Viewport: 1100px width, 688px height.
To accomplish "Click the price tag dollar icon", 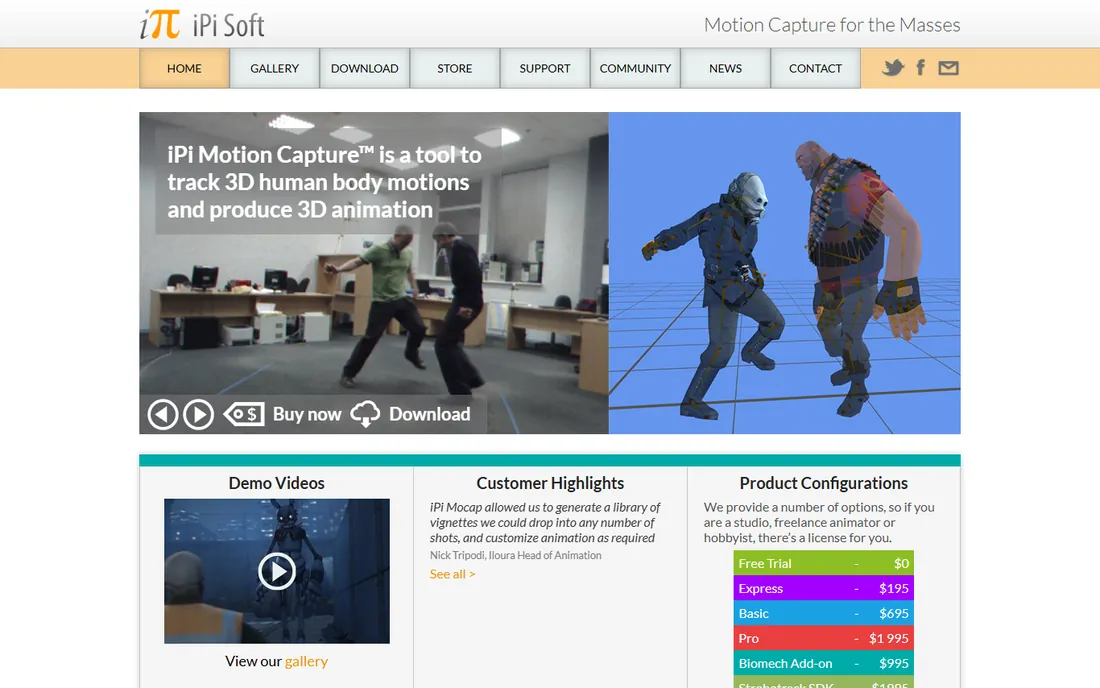I will (244, 414).
